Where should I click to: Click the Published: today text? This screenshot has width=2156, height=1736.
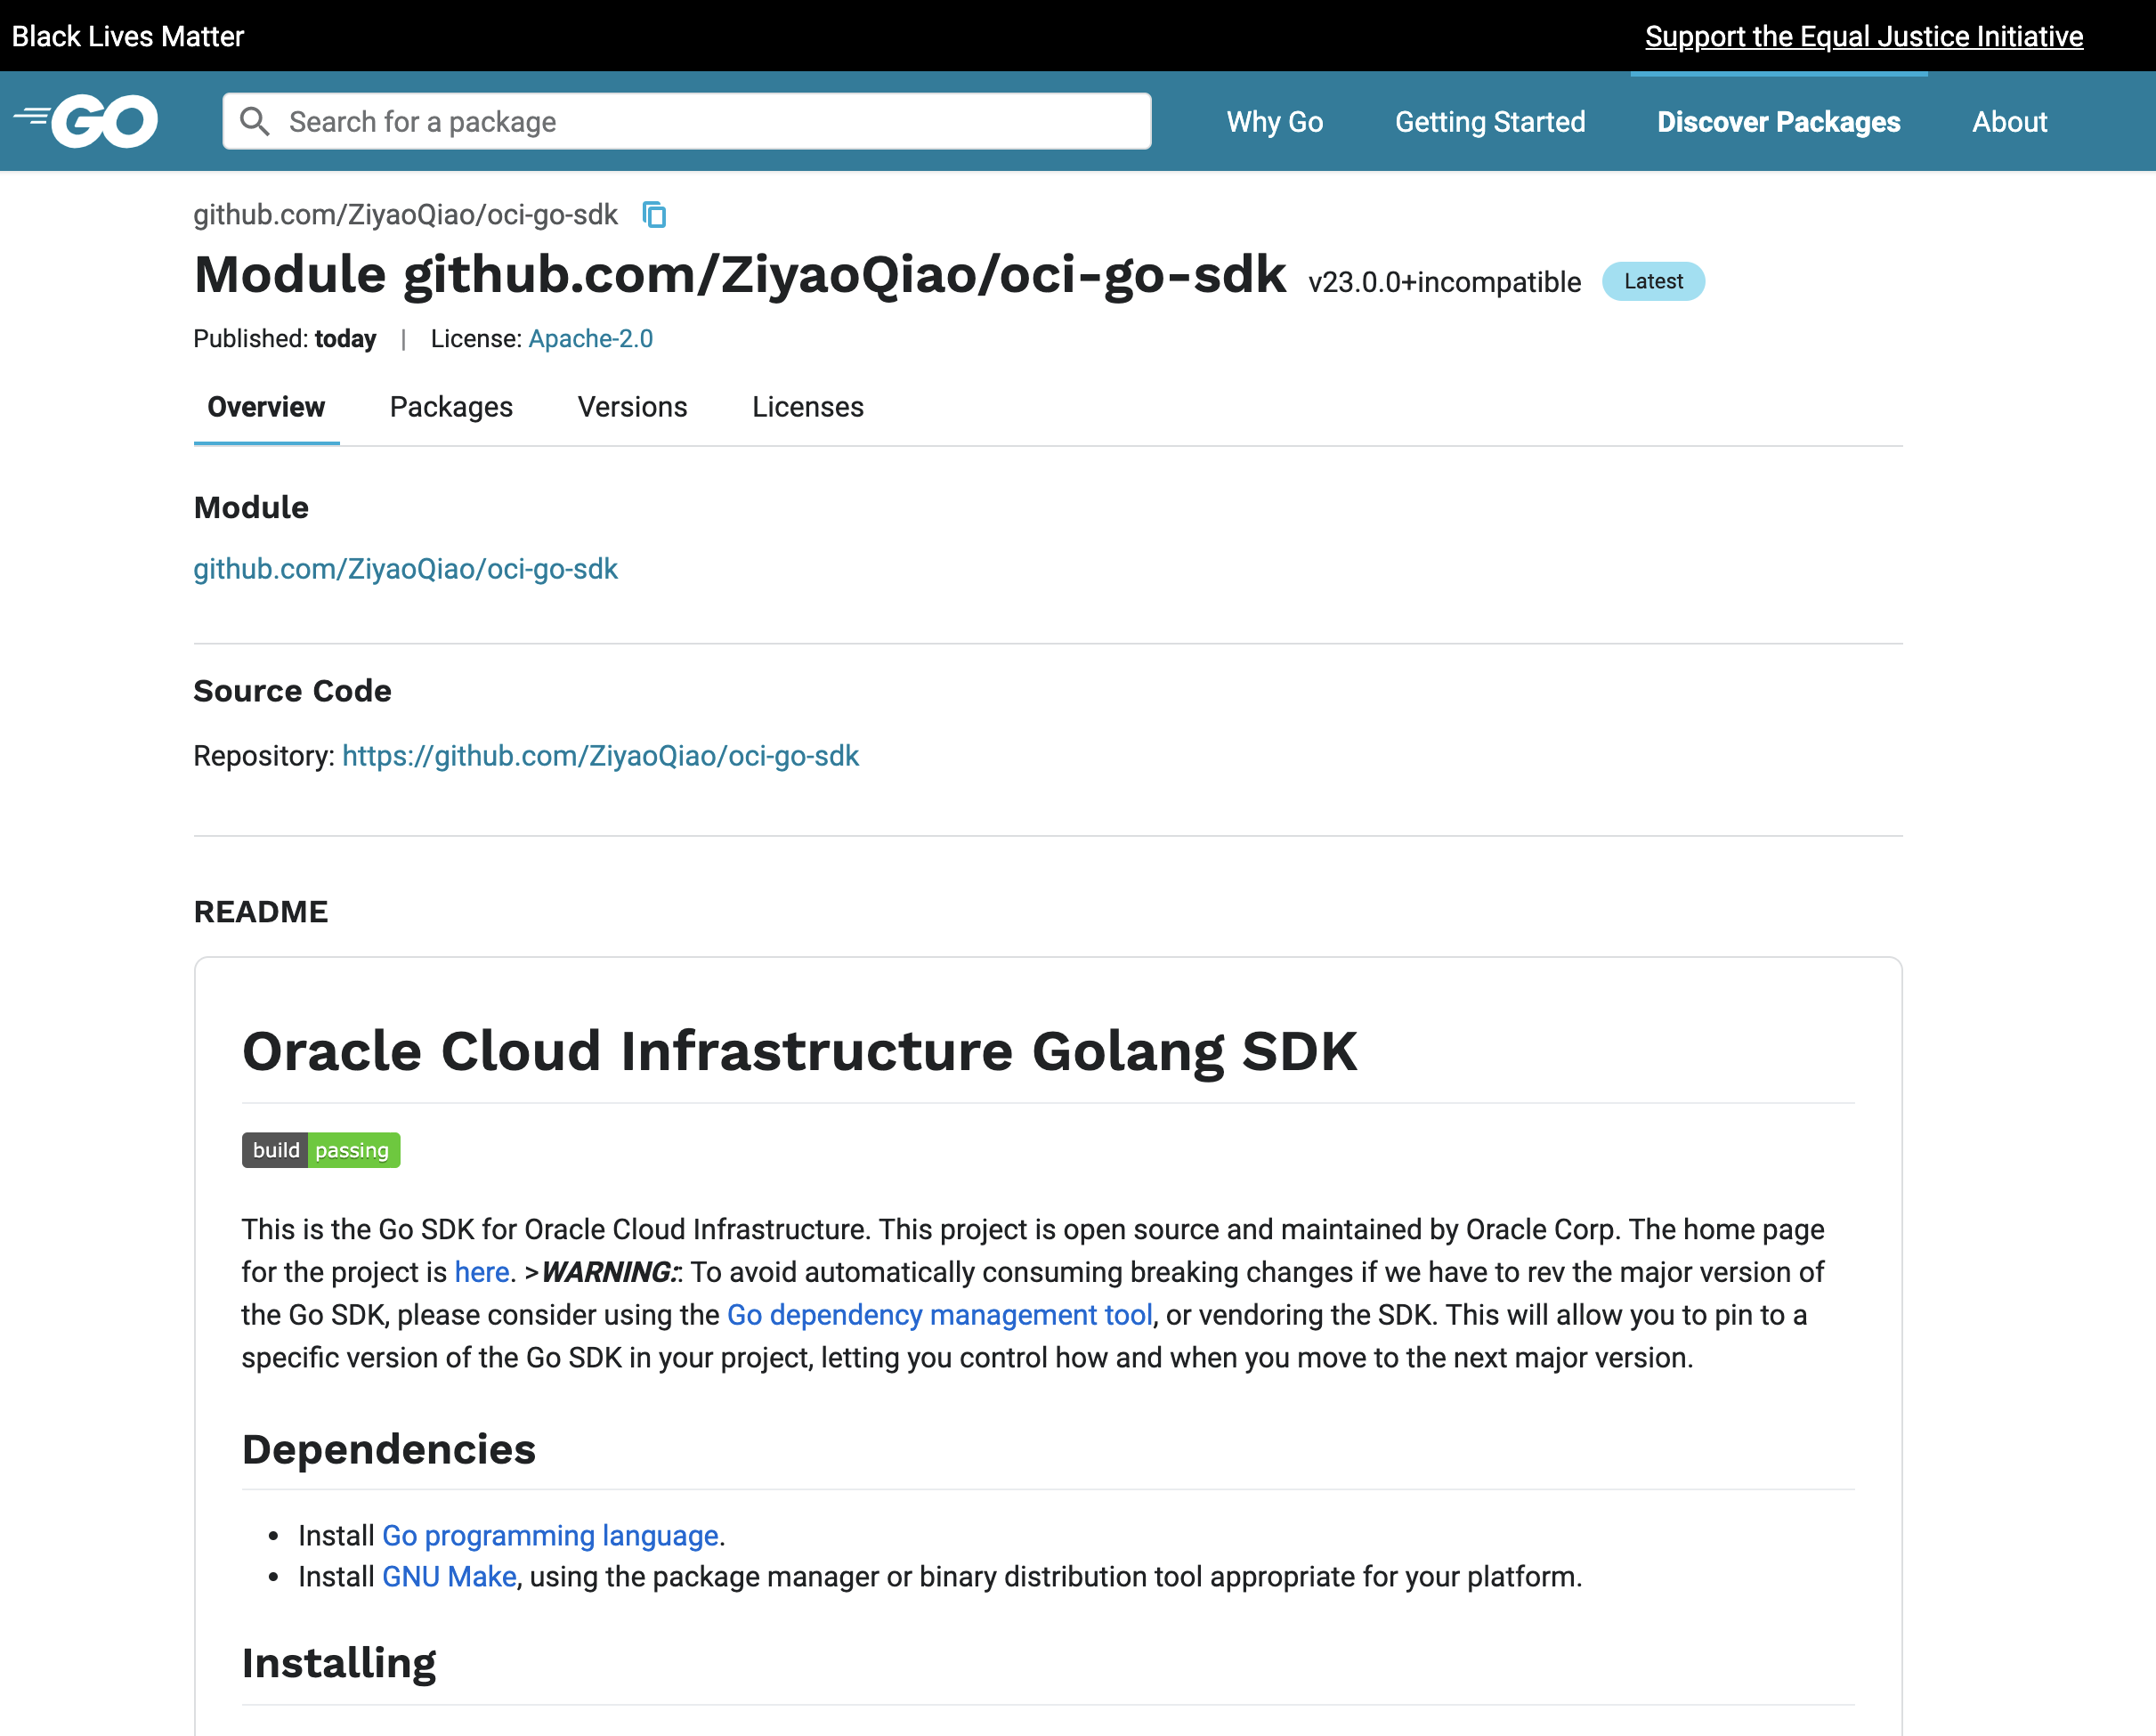coord(285,339)
